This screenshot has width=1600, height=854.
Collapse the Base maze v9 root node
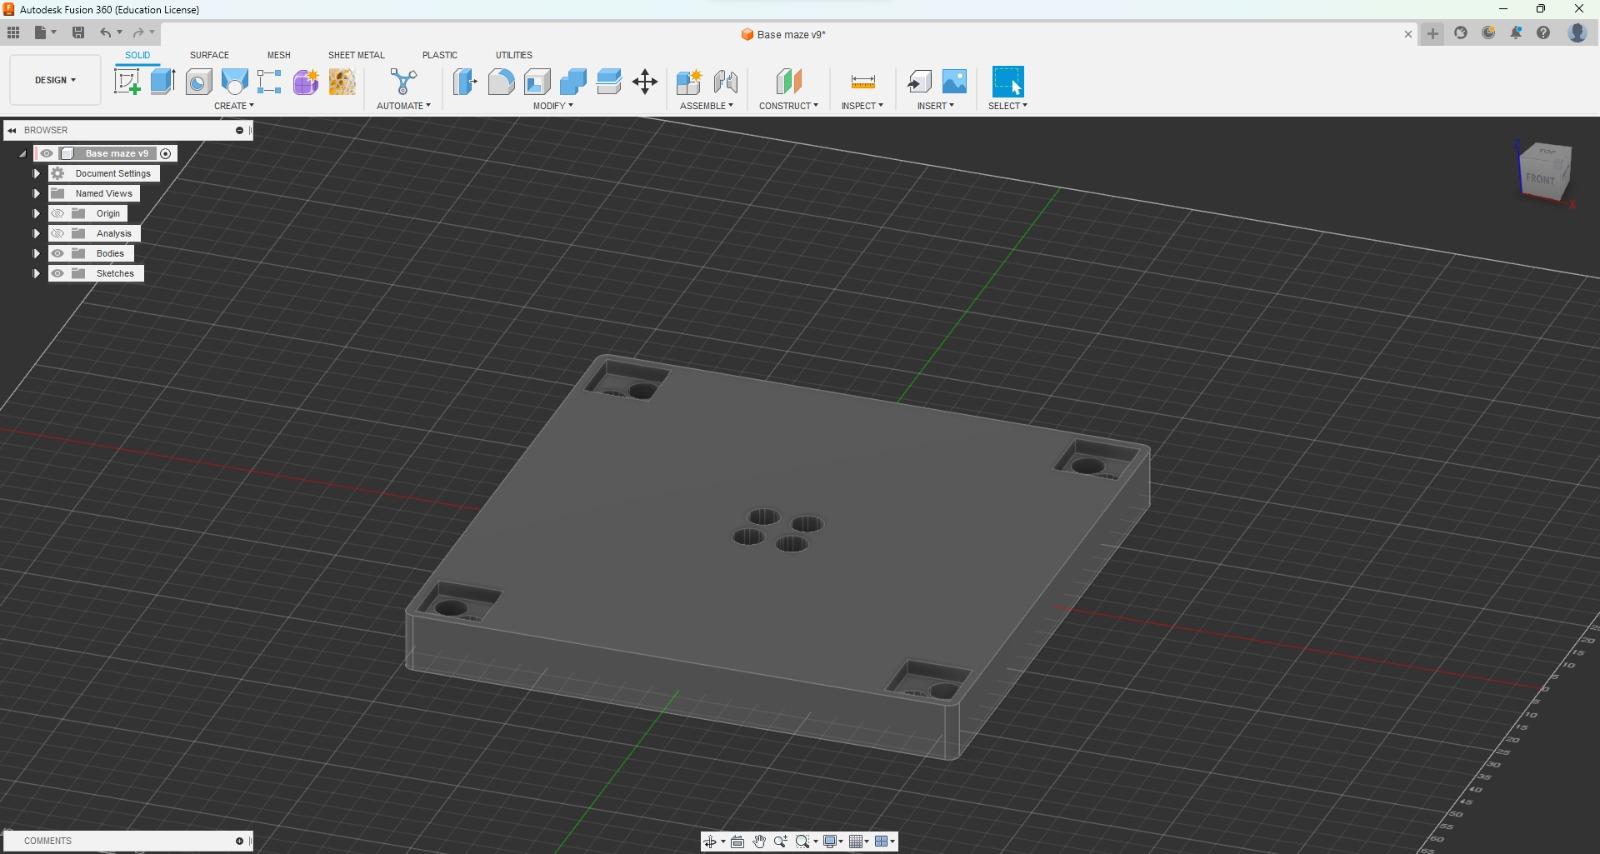coord(23,154)
